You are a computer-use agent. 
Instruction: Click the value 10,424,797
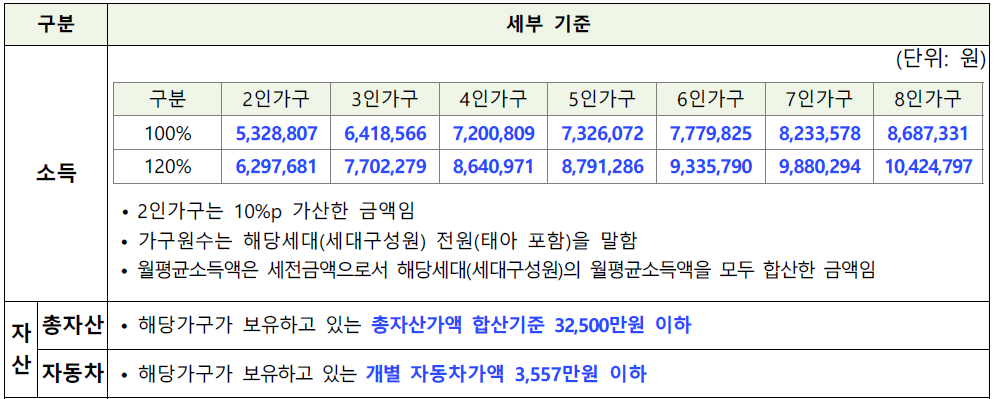[928, 167]
